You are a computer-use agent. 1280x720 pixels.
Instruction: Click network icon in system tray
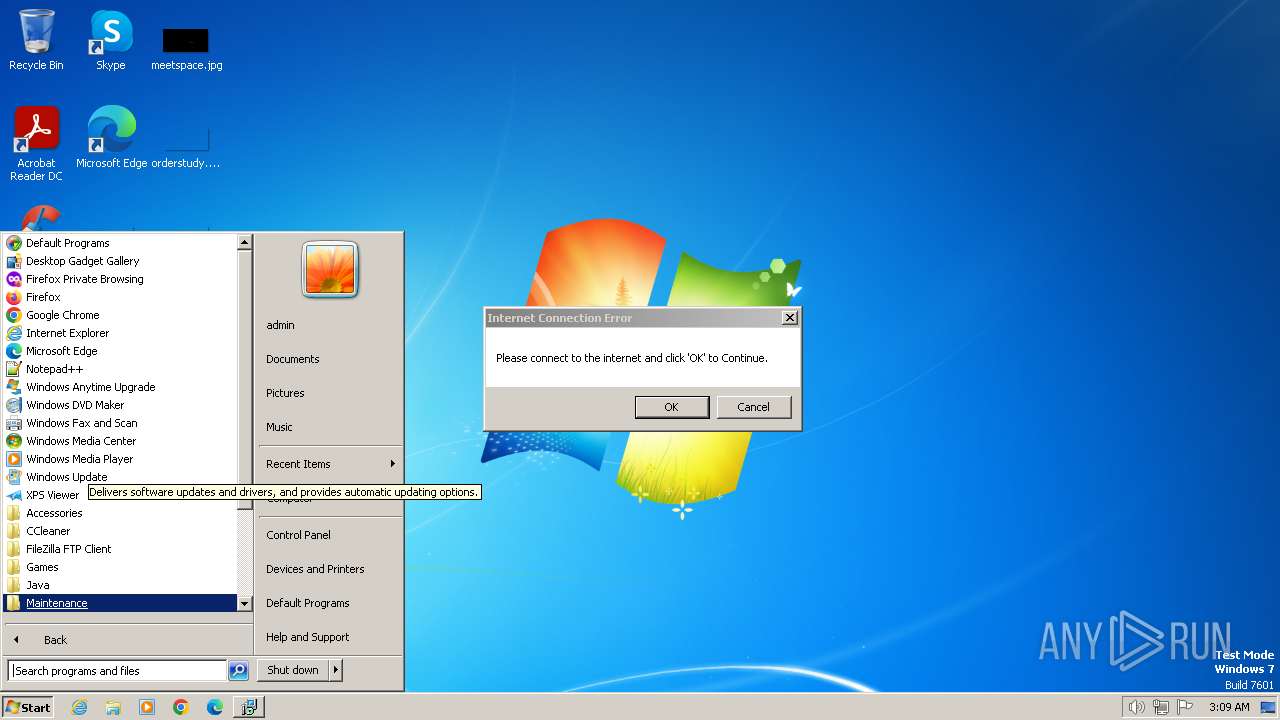(1161, 707)
